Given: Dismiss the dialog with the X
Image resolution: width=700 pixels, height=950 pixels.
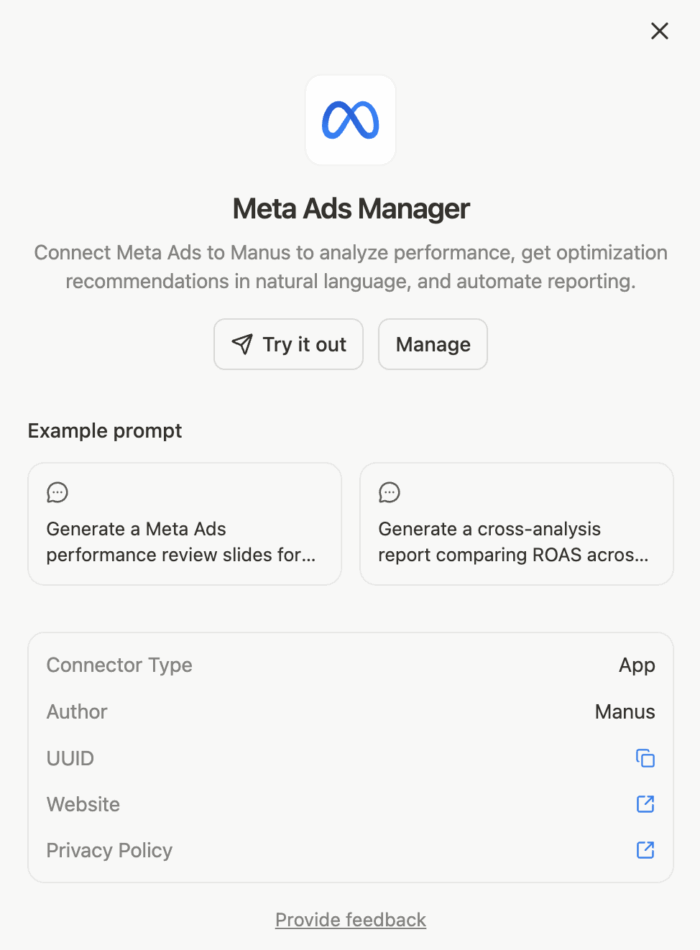Looking at the screenshot, I should 659,31.
